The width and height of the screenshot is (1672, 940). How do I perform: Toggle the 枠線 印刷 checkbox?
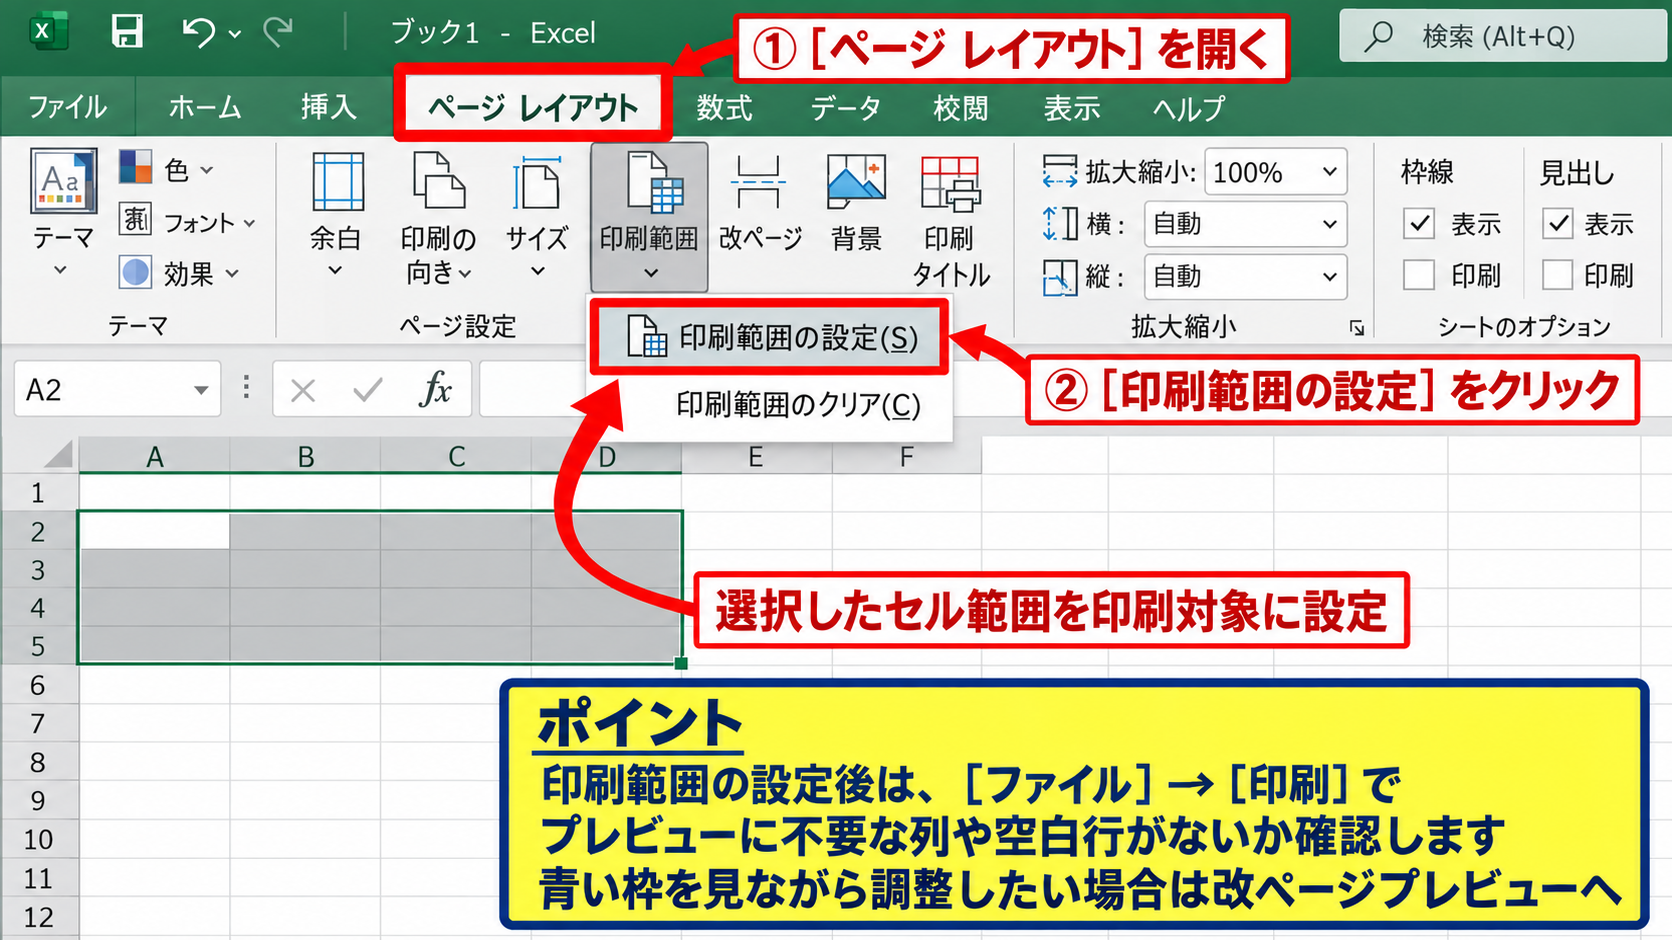pos(1419,275)
